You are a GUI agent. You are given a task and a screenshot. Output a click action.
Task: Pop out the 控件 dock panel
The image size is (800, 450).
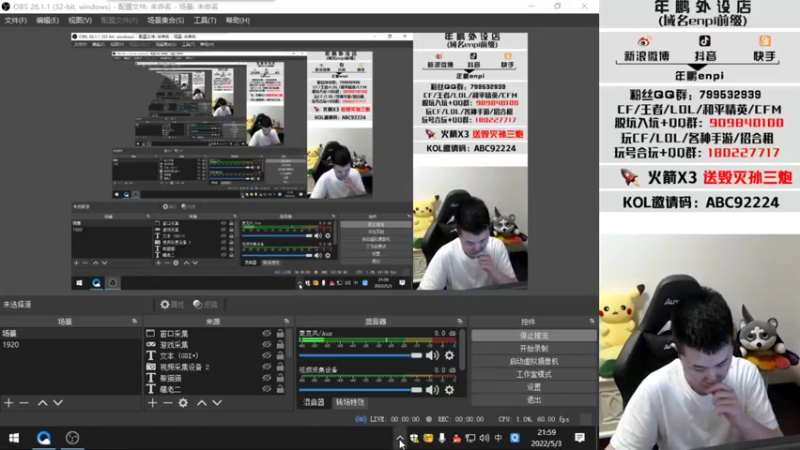click(592, 321)
